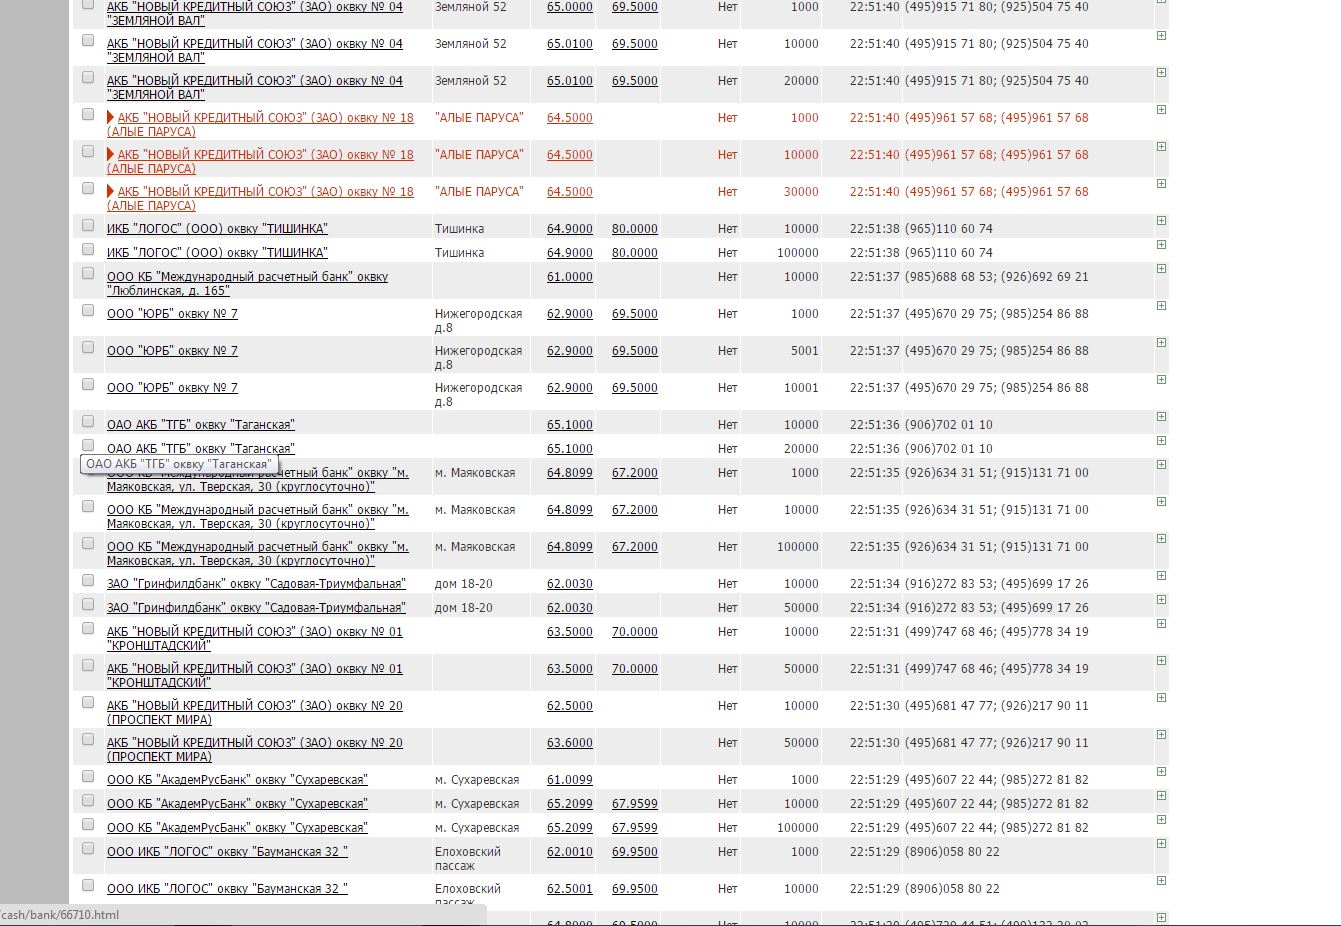Click plus icon in Земляной вал 65.0000 row
The width and height of the screenshot is (1341, 926).
(x=1161, y=3)
